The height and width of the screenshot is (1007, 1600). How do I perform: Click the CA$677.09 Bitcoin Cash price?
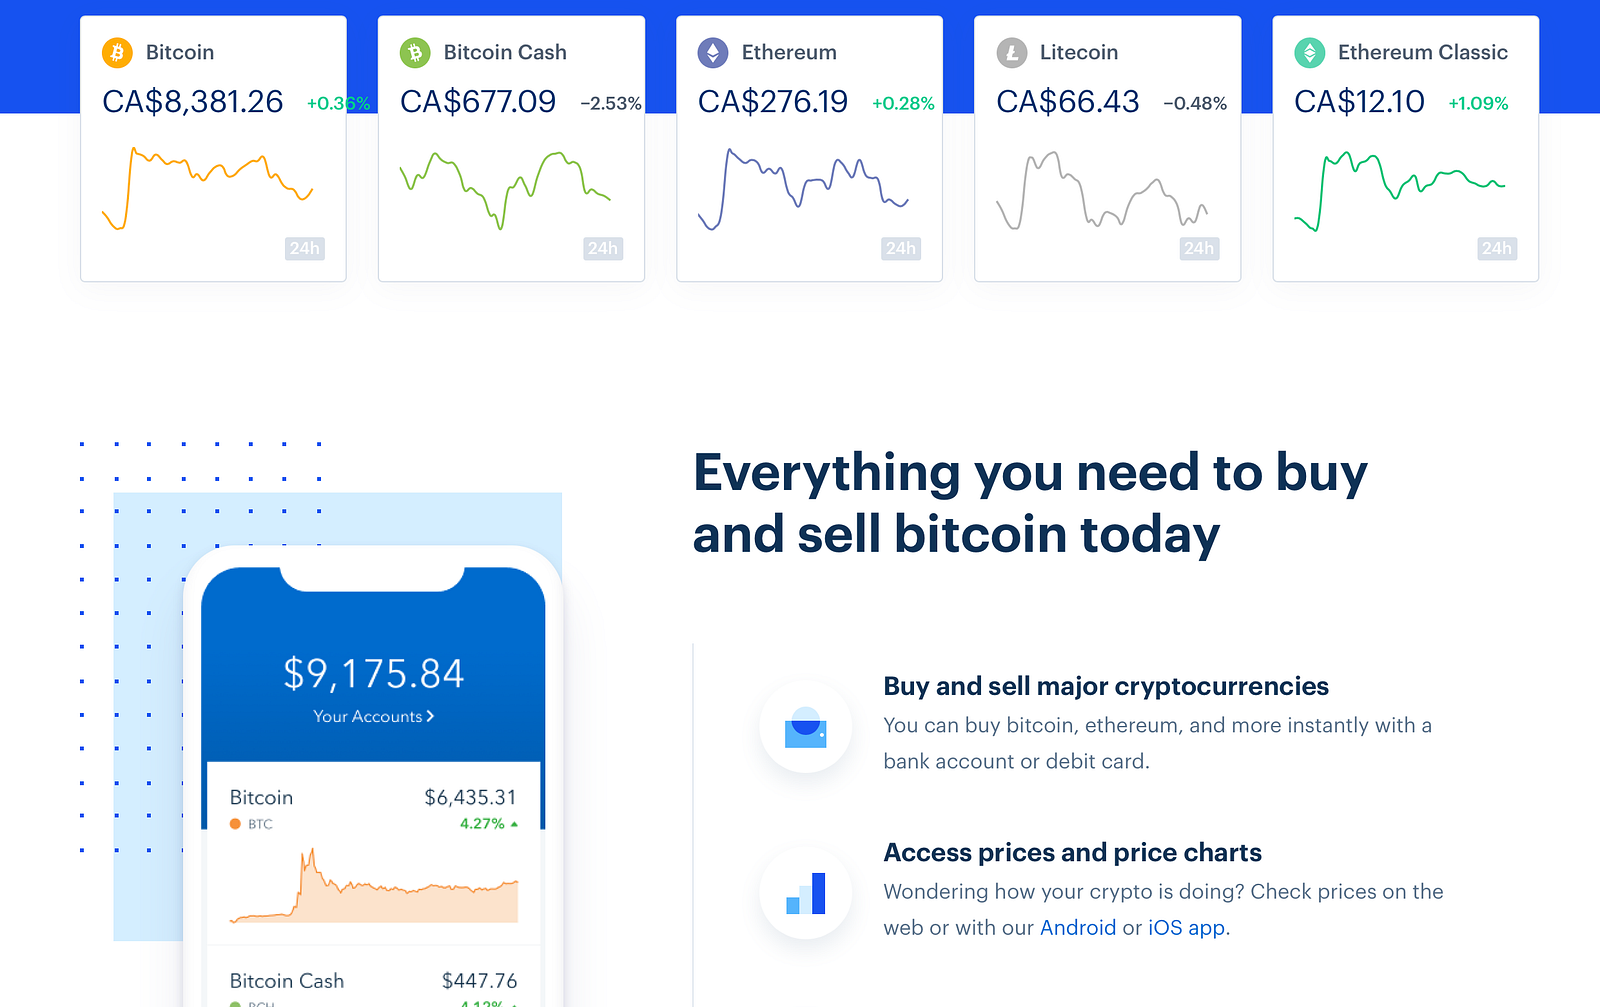coord(478,101)
